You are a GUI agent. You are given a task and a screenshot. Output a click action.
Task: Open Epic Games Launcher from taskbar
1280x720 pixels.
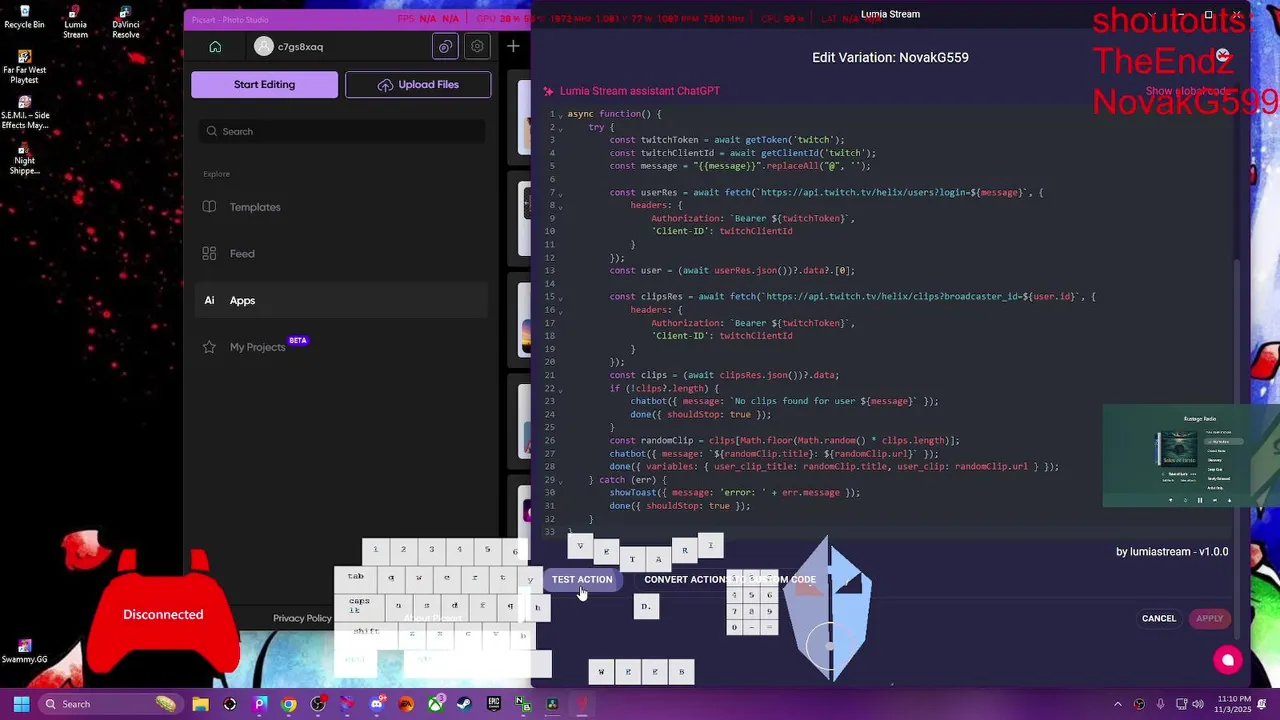point(493,704)
